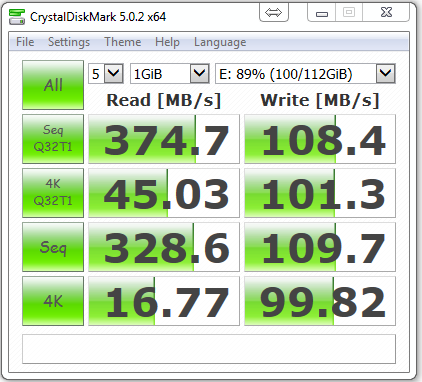Viewport: 422px width, 382px height.
Task: Click the disabled maximize button in title bar
Action: coord(349,13)
